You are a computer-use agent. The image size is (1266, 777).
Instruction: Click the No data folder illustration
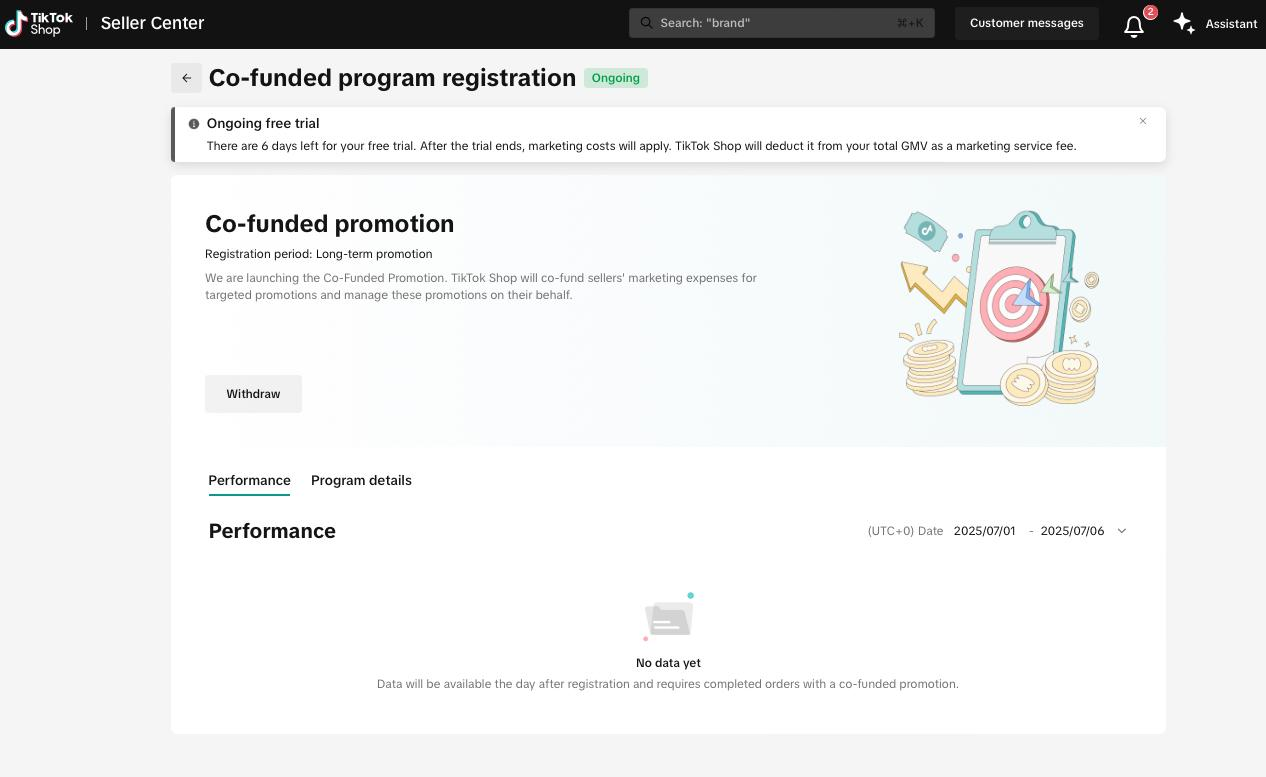coord(668,618)
